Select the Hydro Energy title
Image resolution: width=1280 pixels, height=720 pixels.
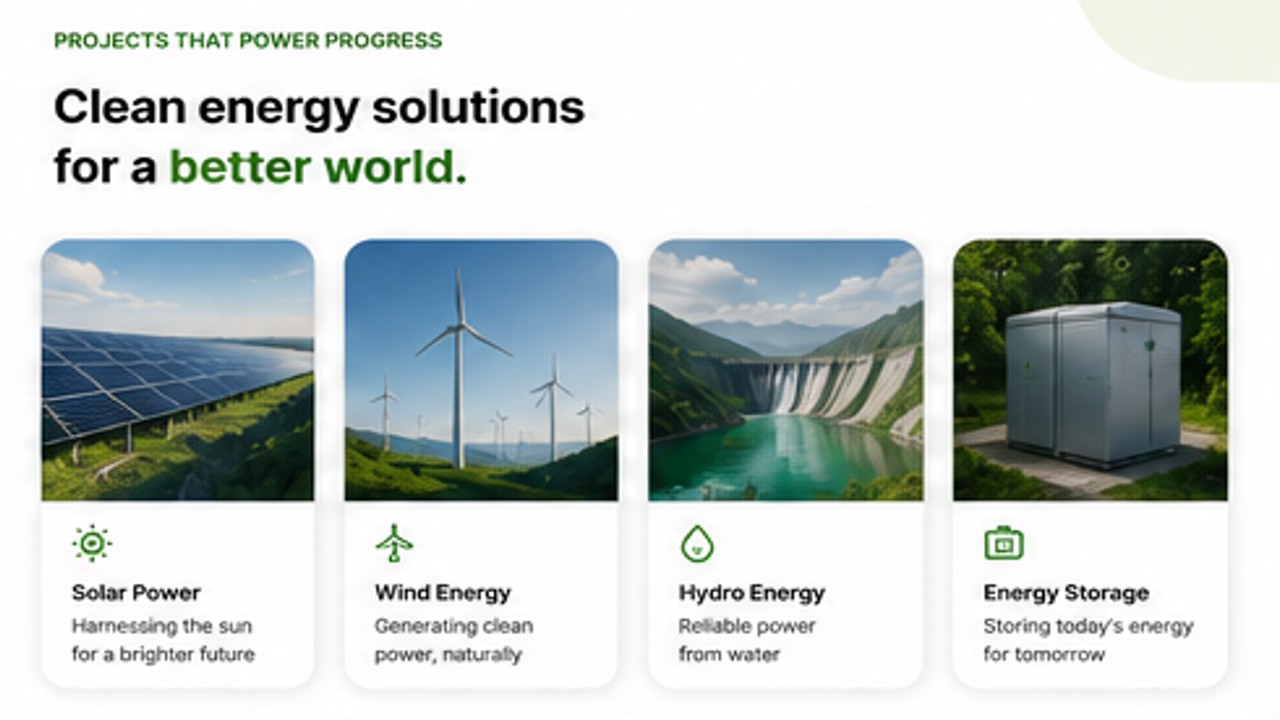point(752,593)
